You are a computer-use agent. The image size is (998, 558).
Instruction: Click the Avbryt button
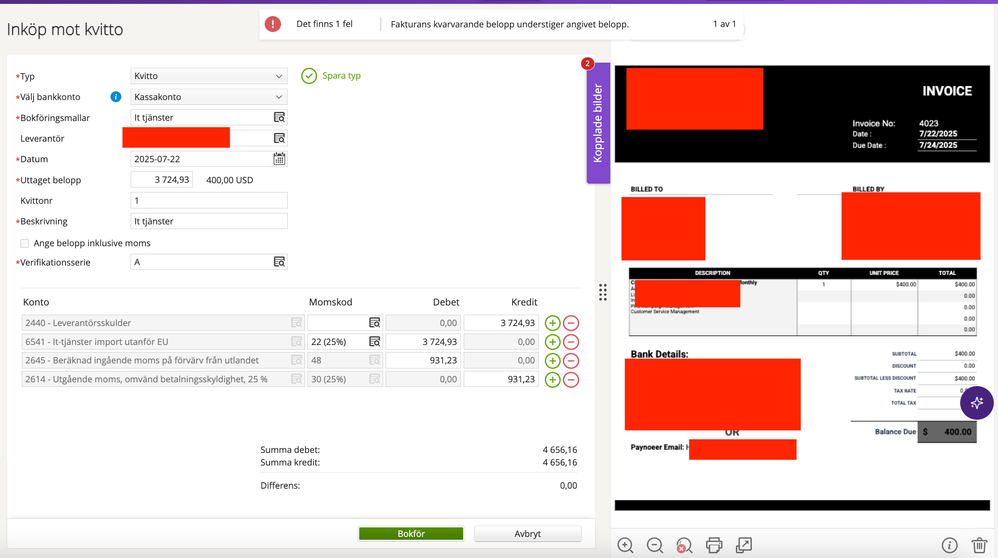527,534
